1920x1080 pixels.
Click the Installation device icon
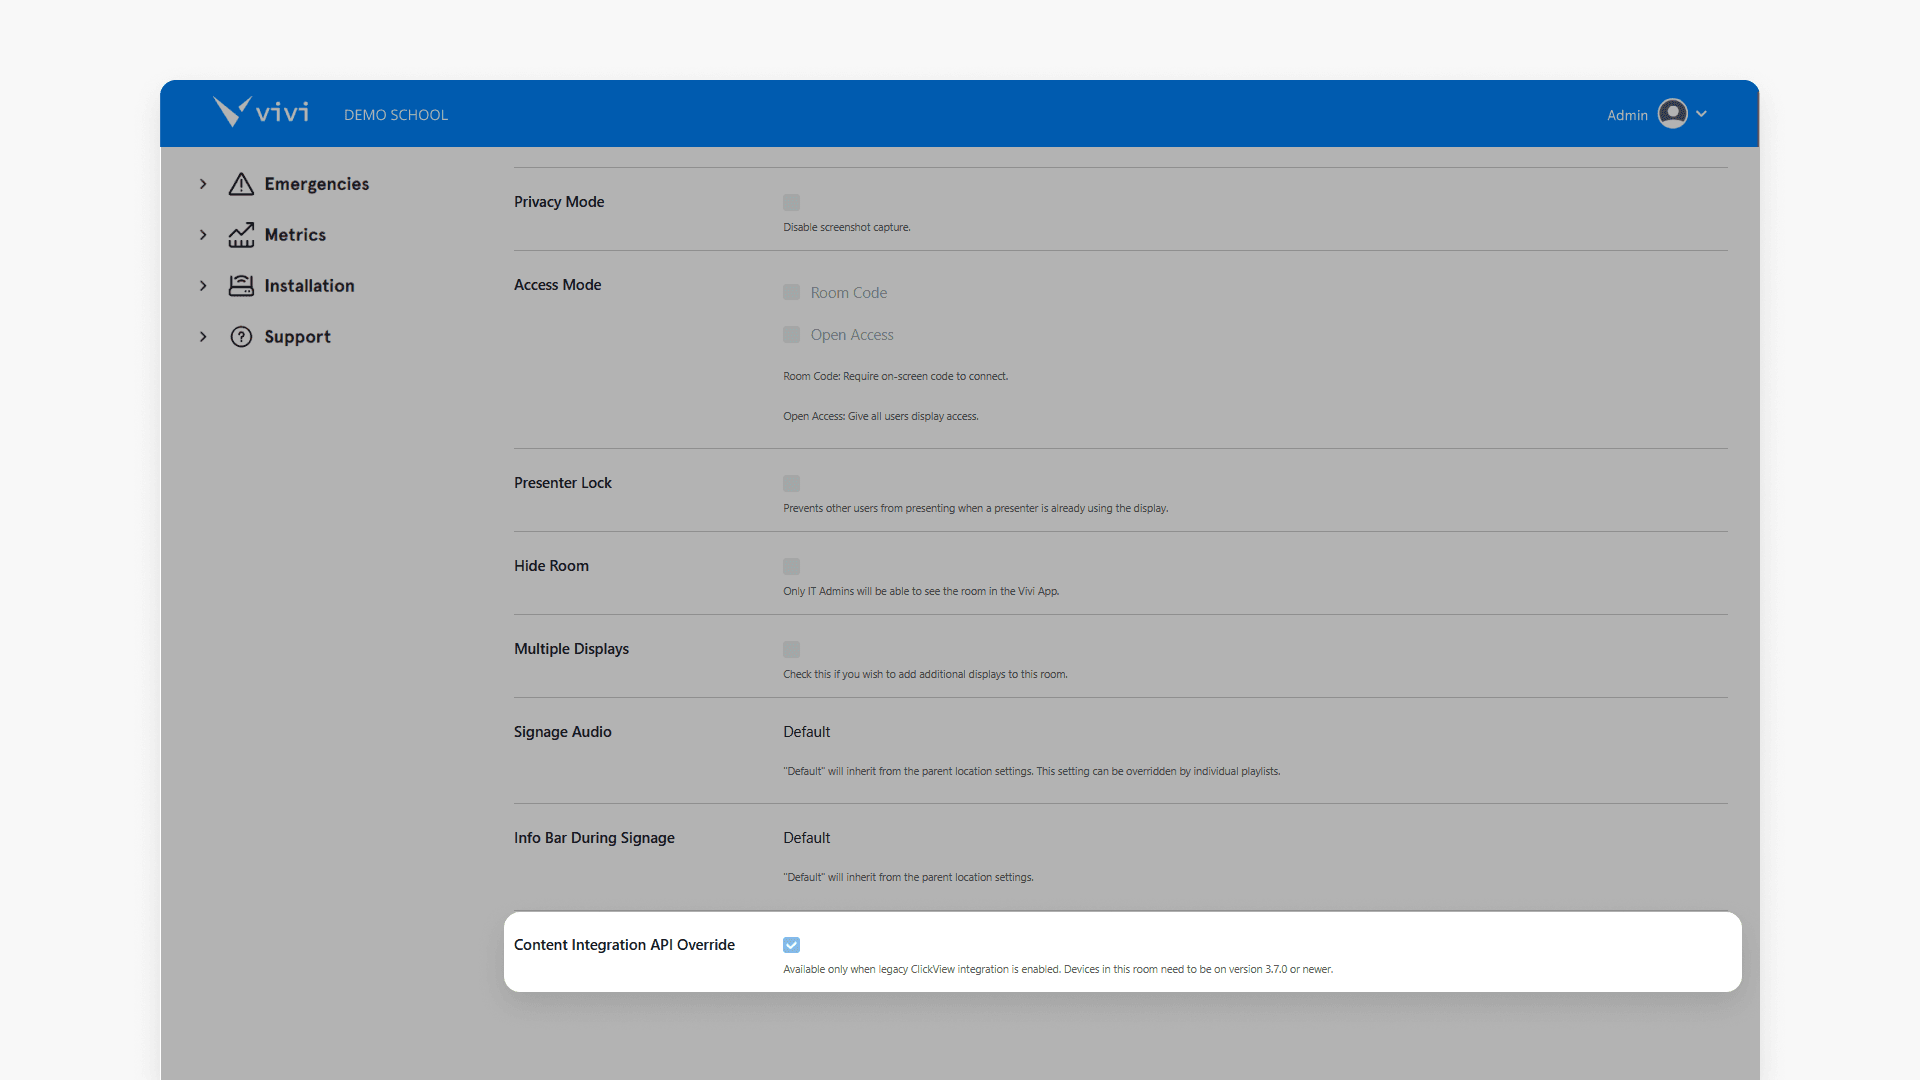(x=241, y=286)
